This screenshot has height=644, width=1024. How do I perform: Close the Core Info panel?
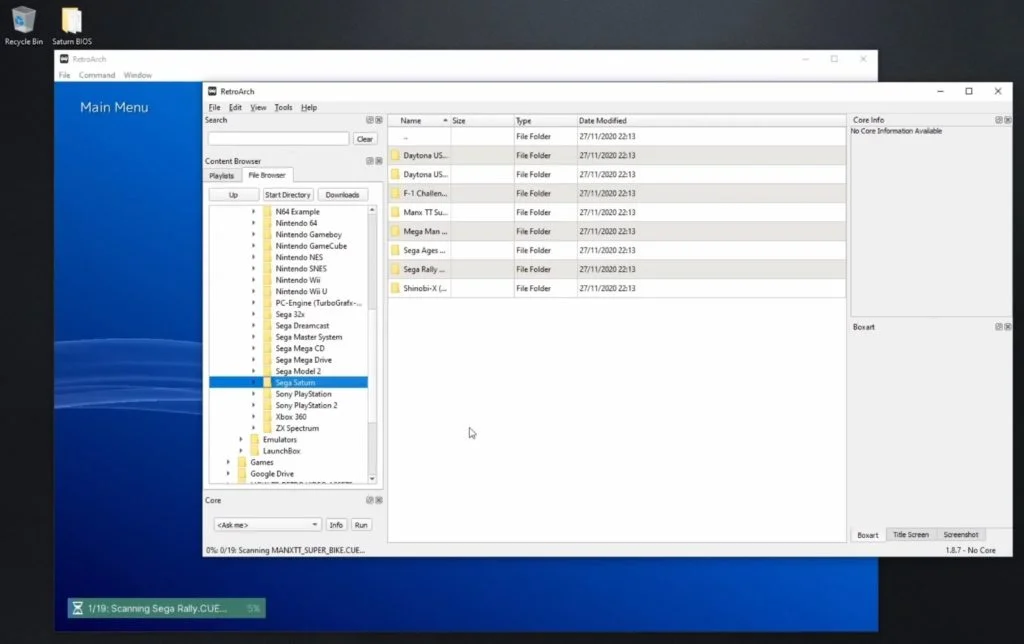pyautogui.click(x=1008, y=120)
